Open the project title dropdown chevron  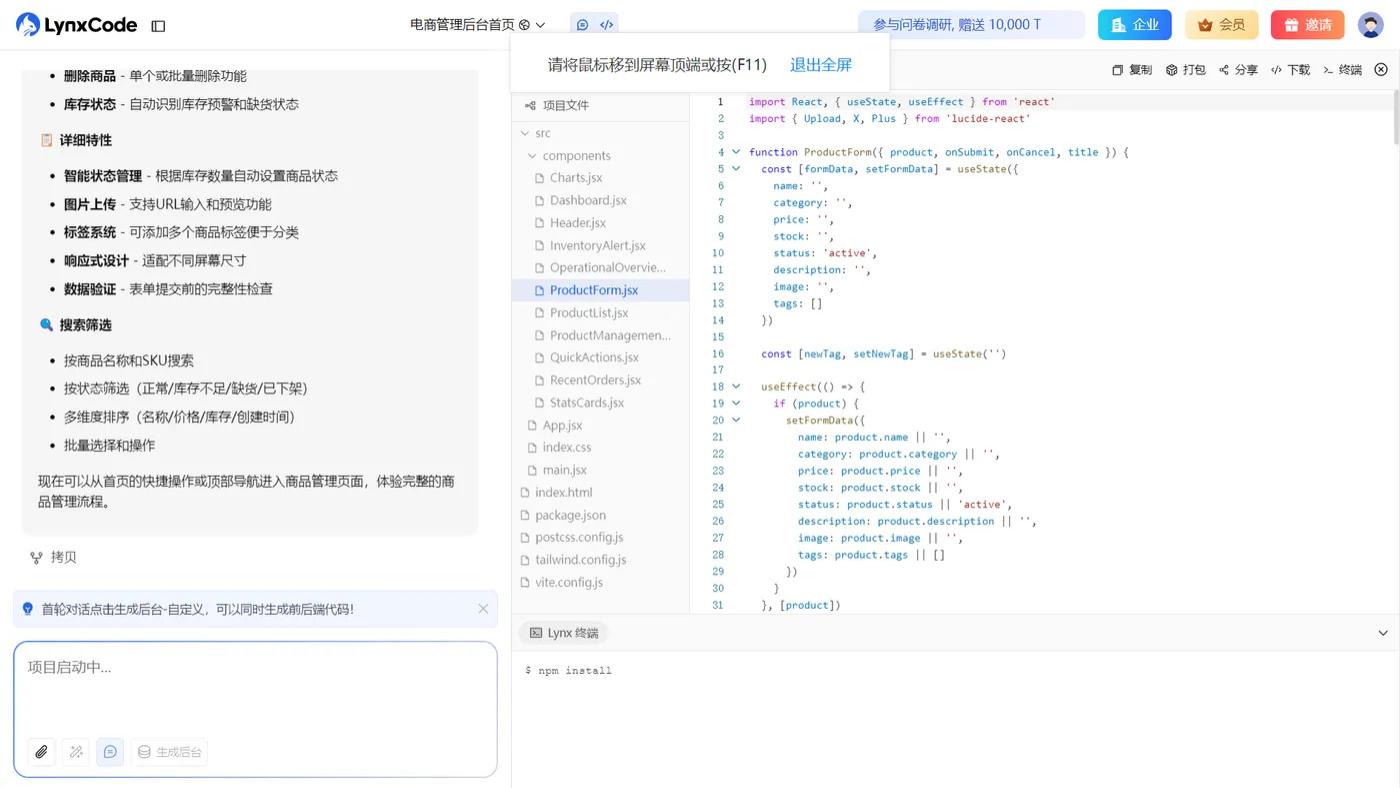coord(538,23)
